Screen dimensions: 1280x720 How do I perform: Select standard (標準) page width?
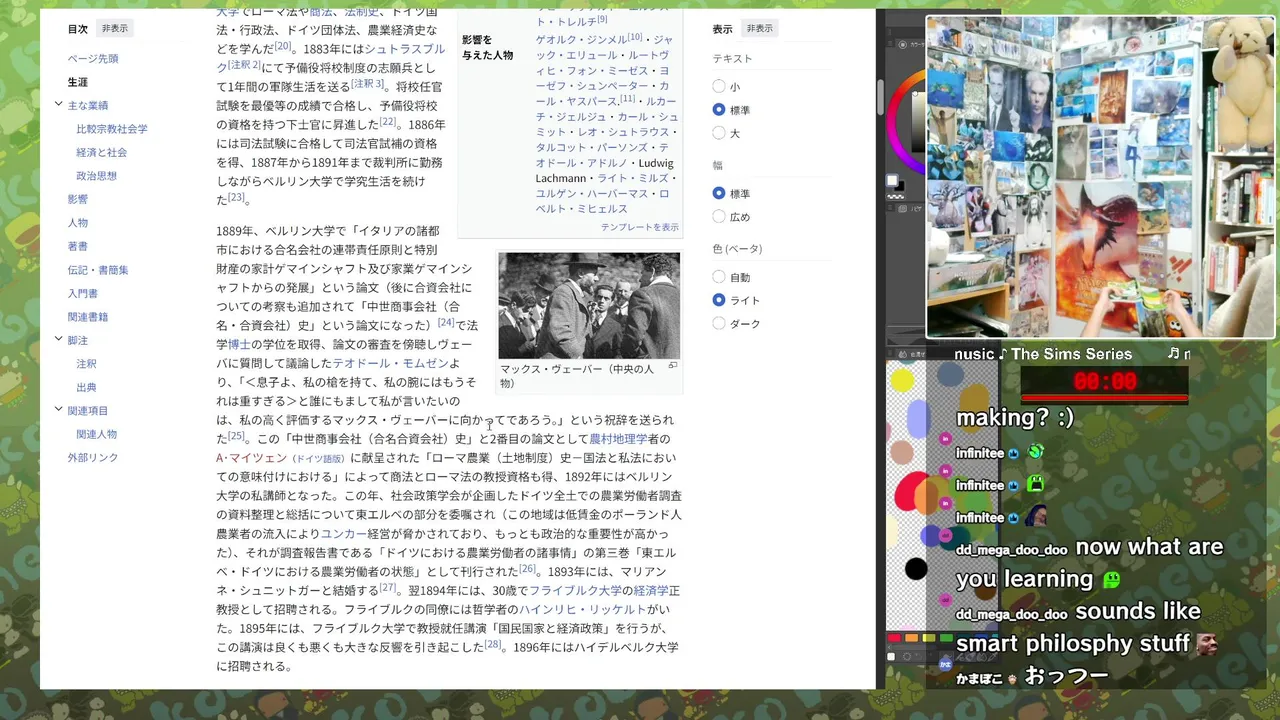coord(719,193)
